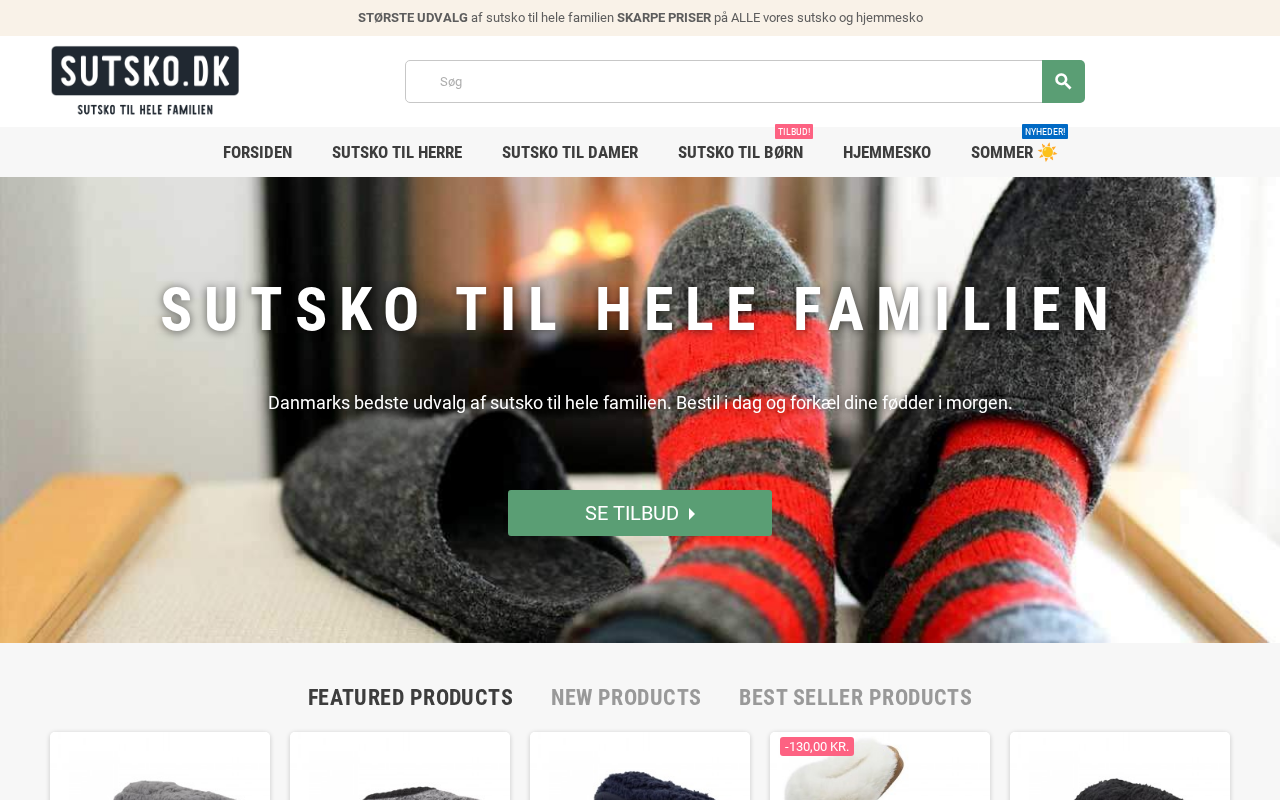
Task: Click the green search magnifier button
Action: pyautogui.click(x=1063, y=81)
